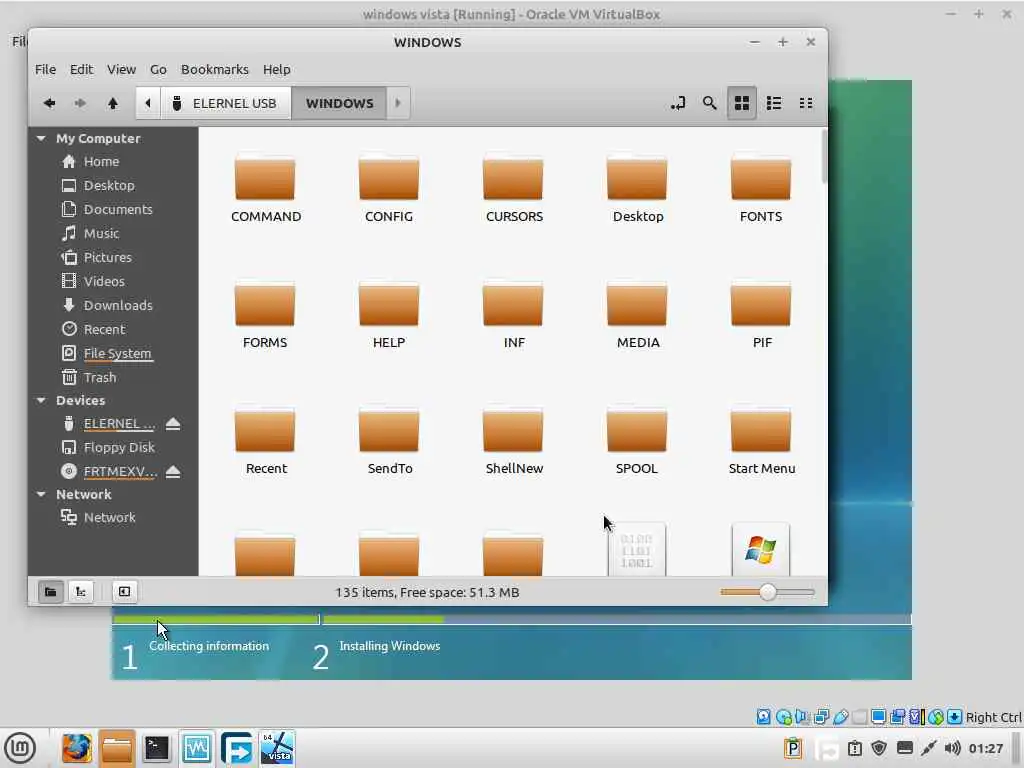1024x768 pixels.
Task: Go forward with the forward arrow
Action: (x=80, y=103)
